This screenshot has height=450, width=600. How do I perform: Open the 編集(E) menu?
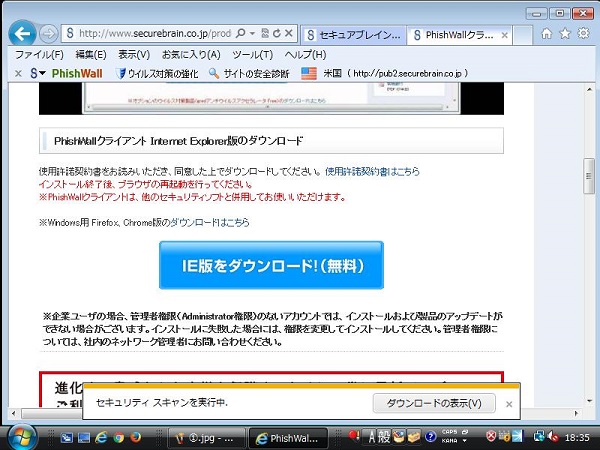[x=91, y=55]
